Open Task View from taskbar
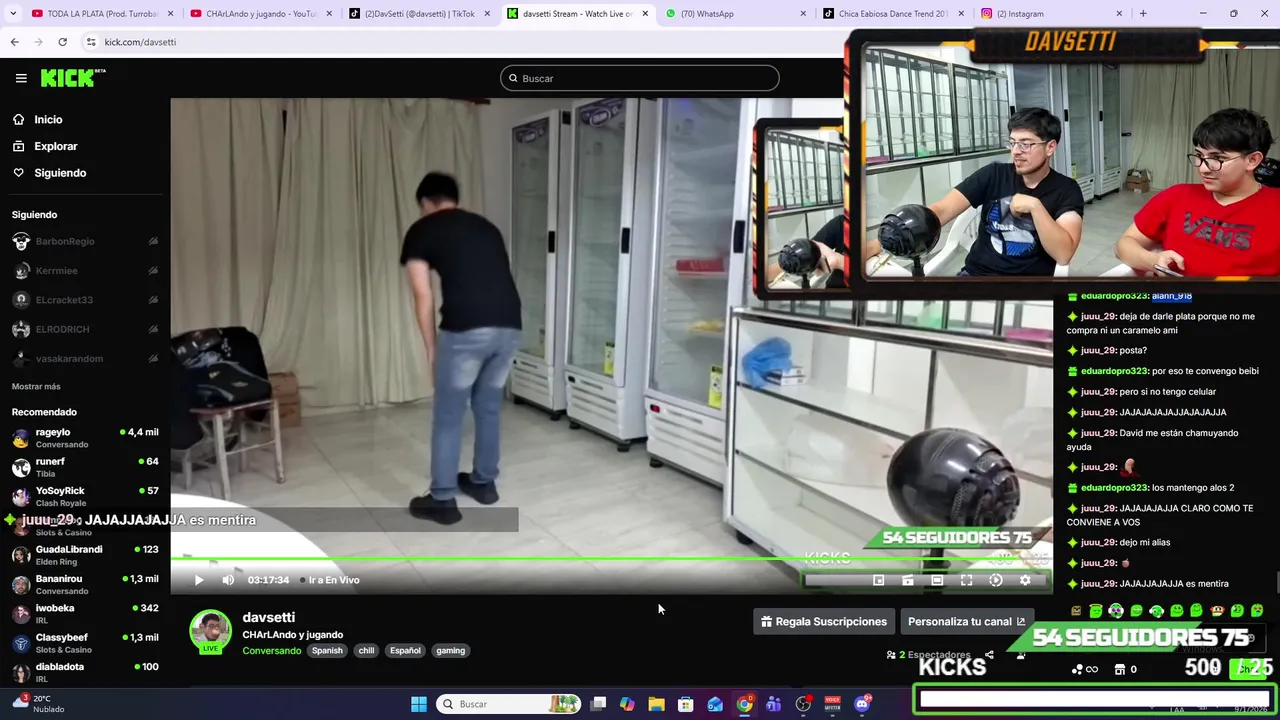Image resolution: width=1280 pixels, height=720 pixels. (x=598, y=704)
